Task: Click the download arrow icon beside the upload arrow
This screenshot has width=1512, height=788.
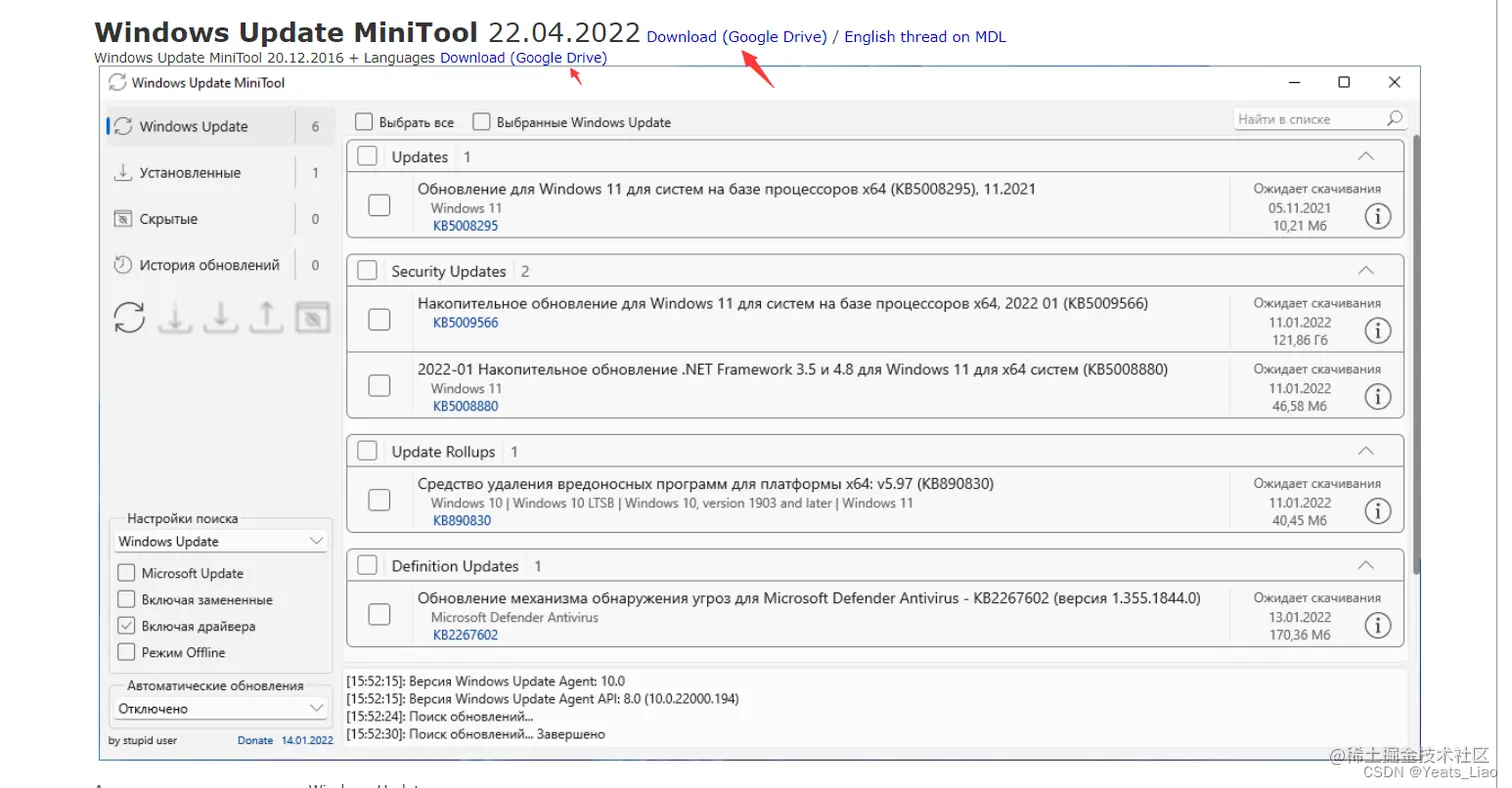Action: coord(220,317)
